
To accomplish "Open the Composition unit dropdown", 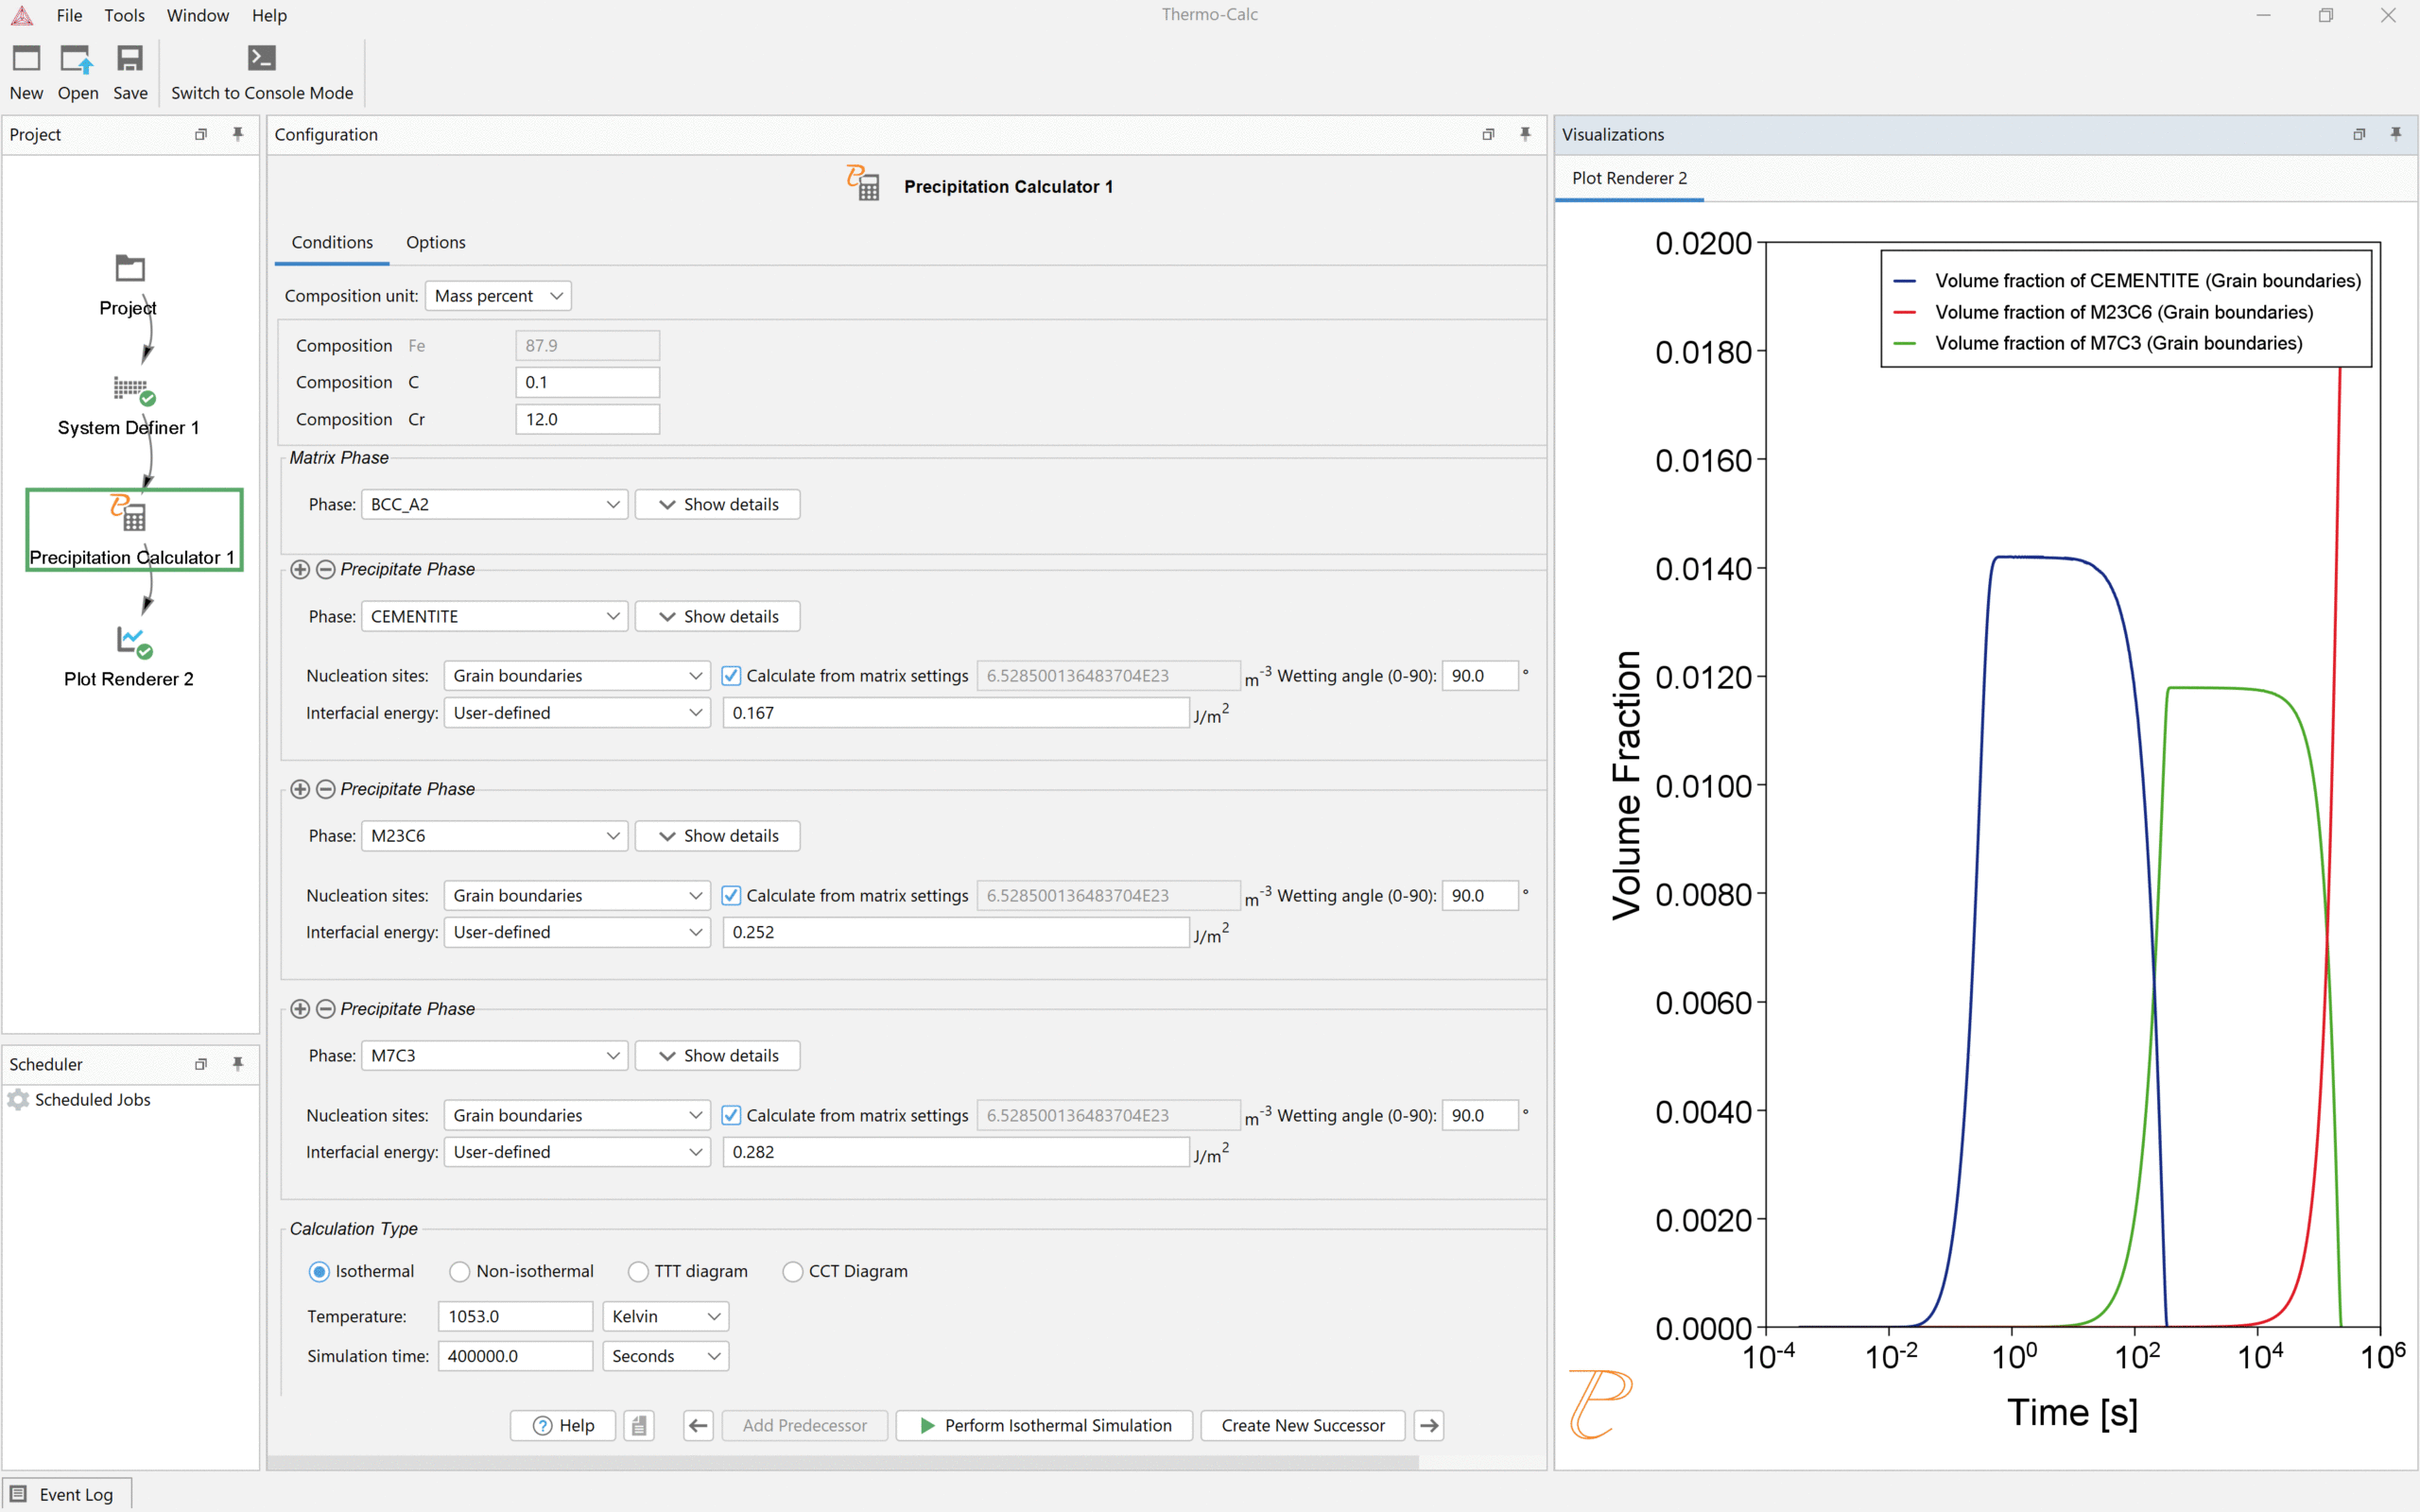I will (498, 296).
